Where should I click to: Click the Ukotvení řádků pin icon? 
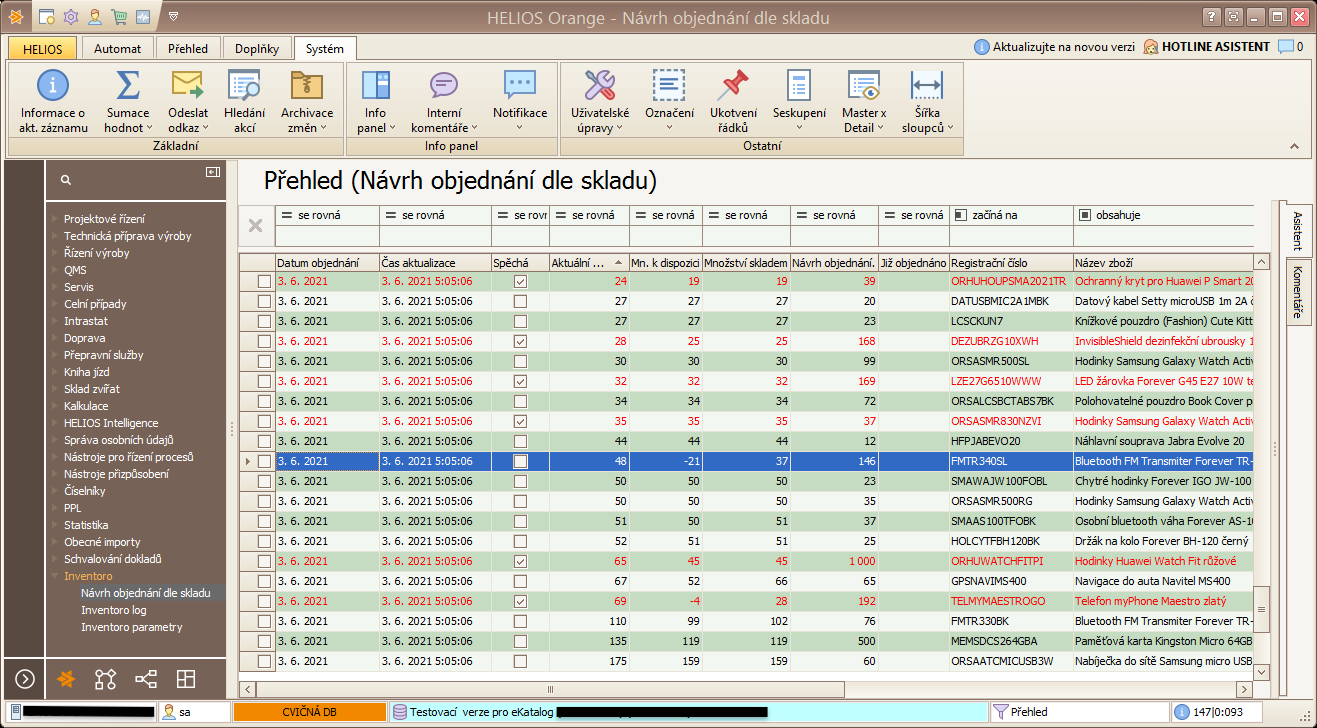pos(733,87)
